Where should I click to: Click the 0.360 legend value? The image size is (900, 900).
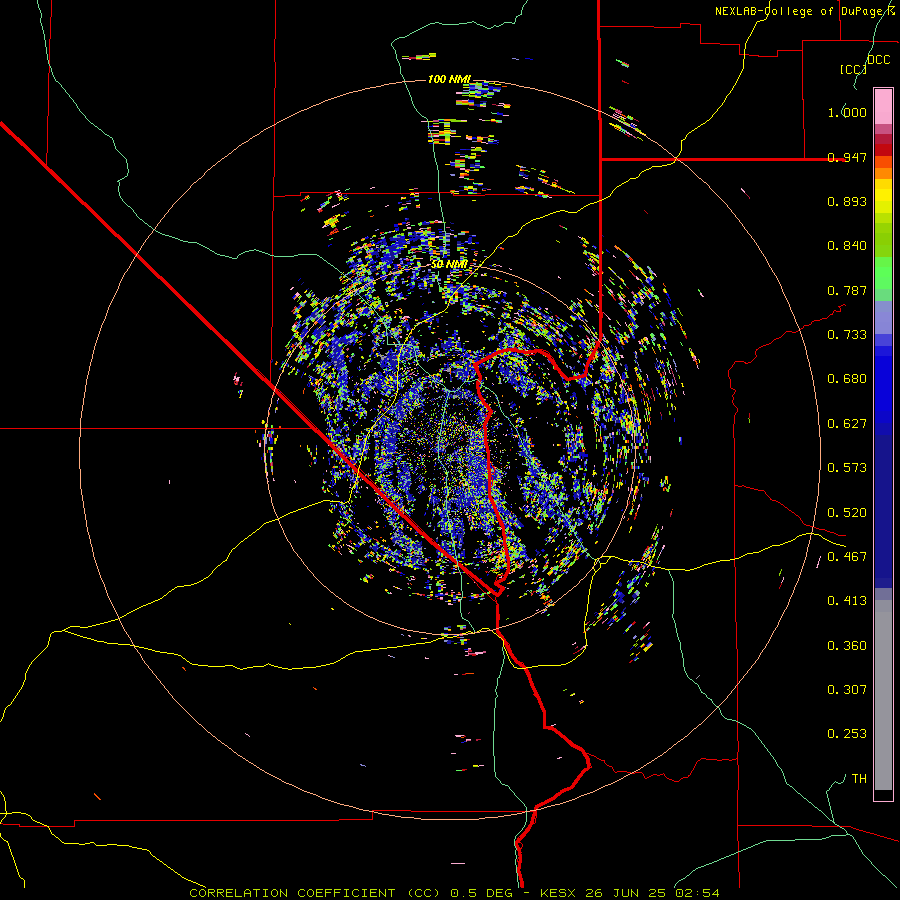click(x=847, y=646)
